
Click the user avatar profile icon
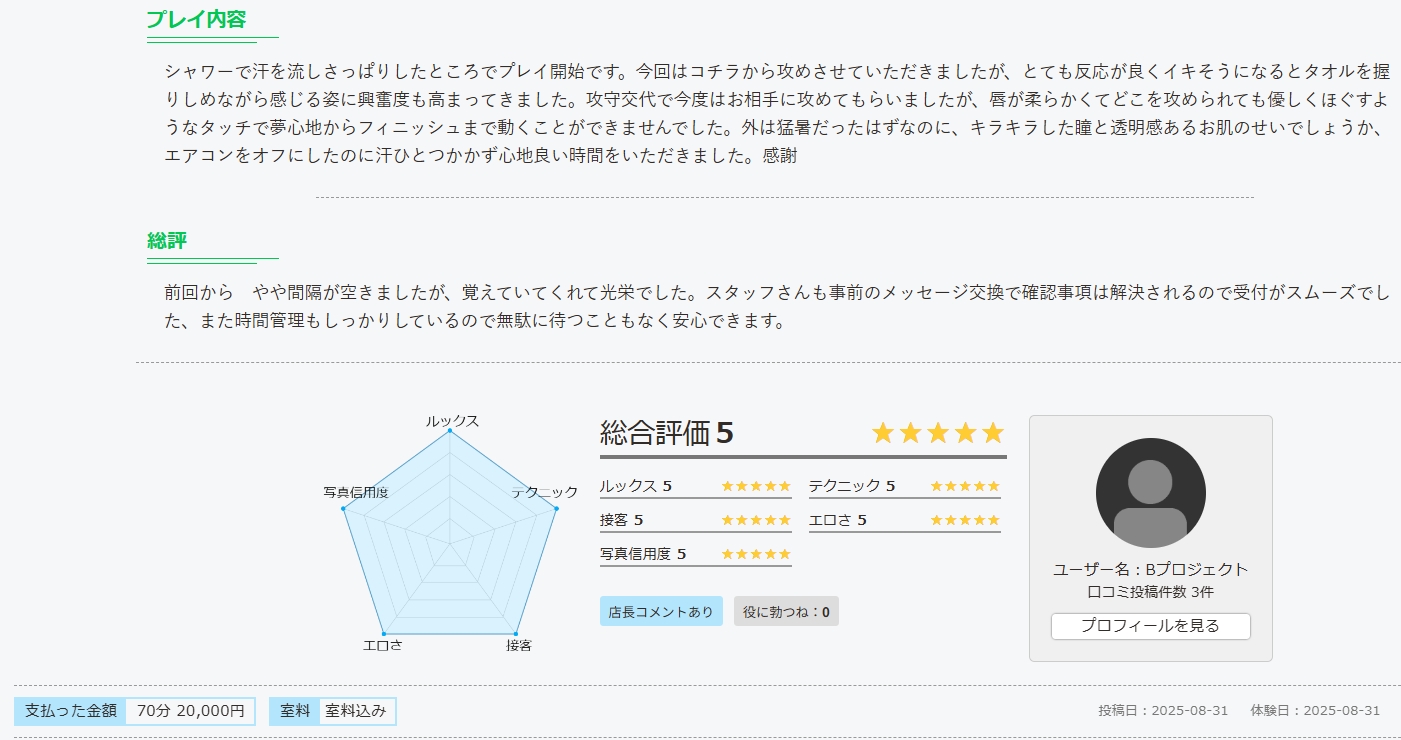coord(1150,492)
